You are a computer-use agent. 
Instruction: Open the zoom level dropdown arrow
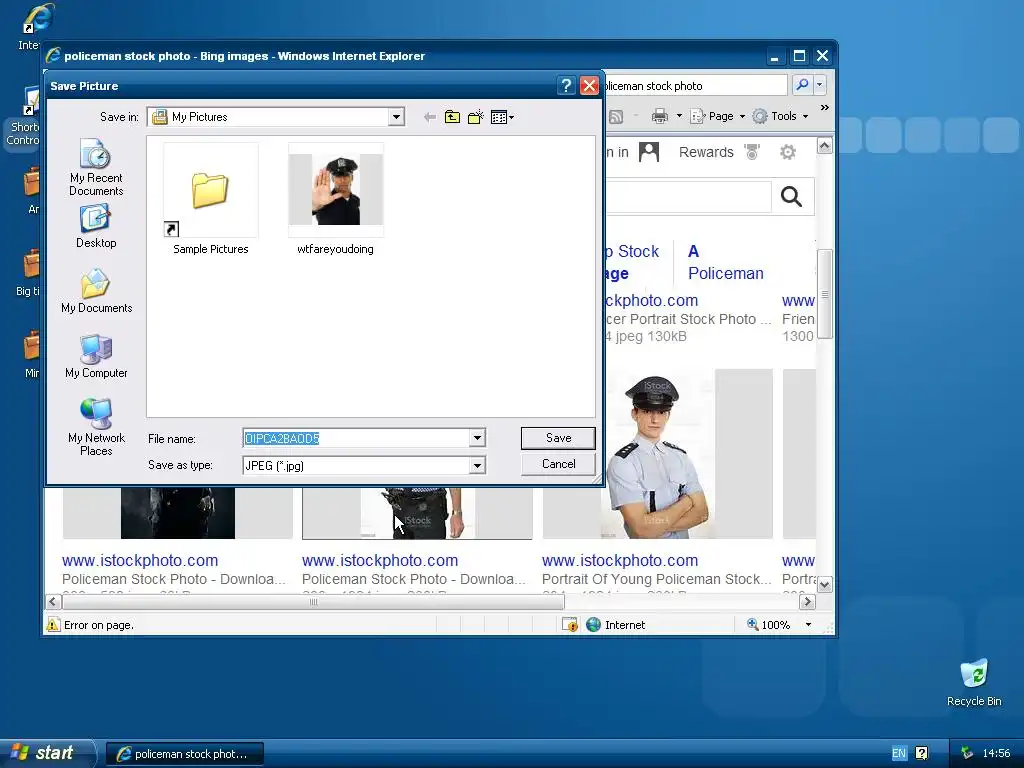click(x=808, y=625)
